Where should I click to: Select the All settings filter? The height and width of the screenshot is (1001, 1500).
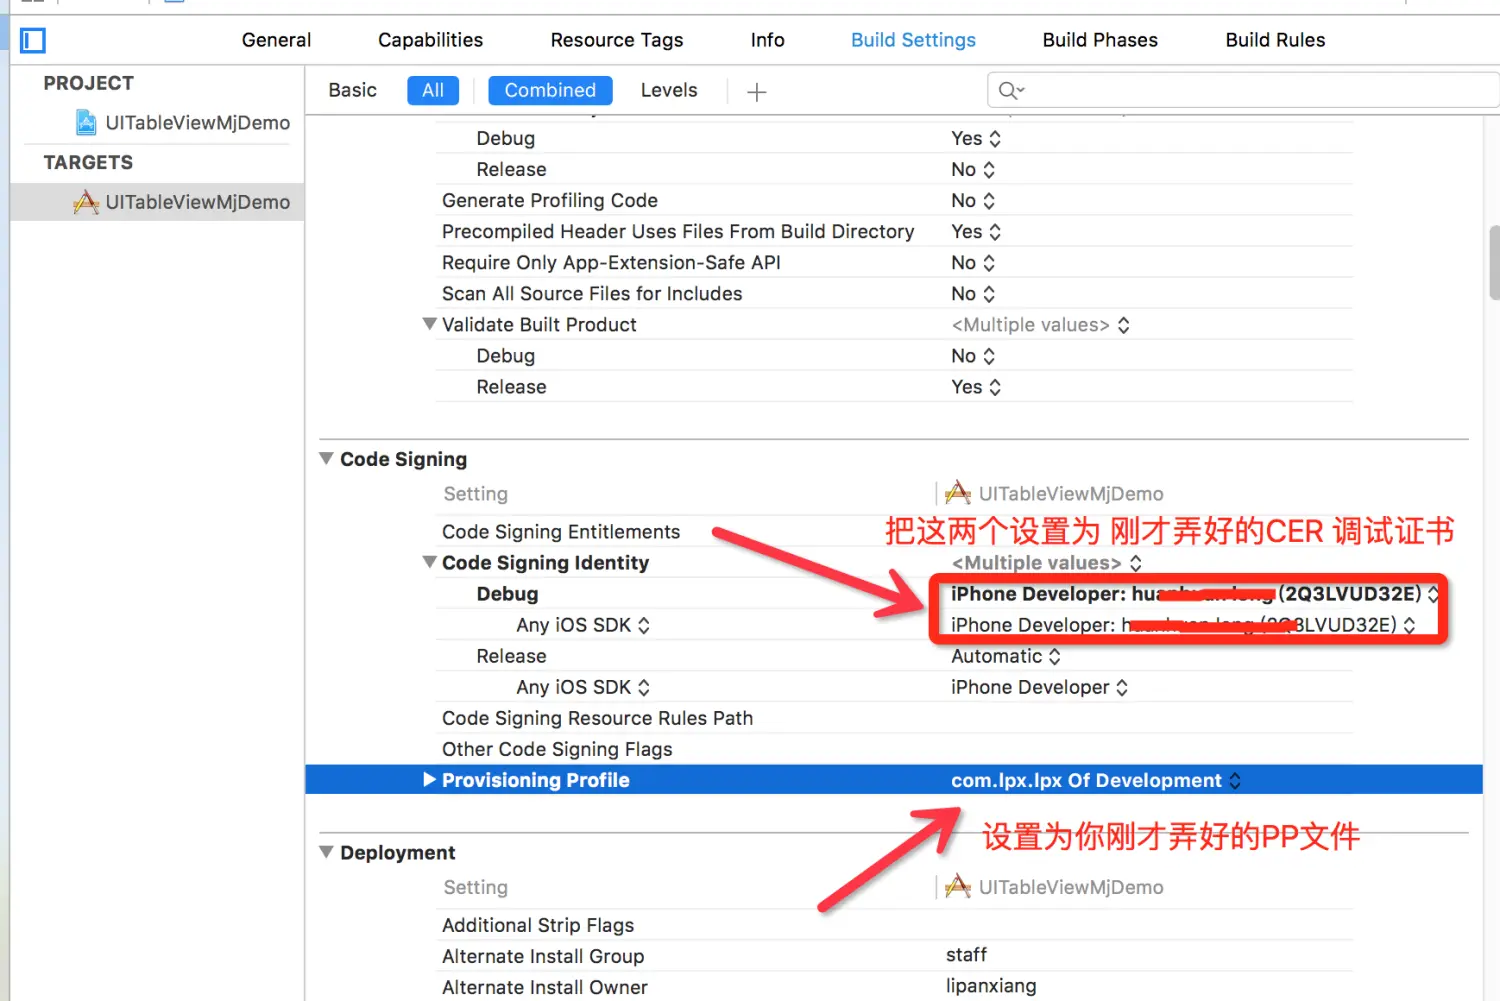click(x=433, y=90)
